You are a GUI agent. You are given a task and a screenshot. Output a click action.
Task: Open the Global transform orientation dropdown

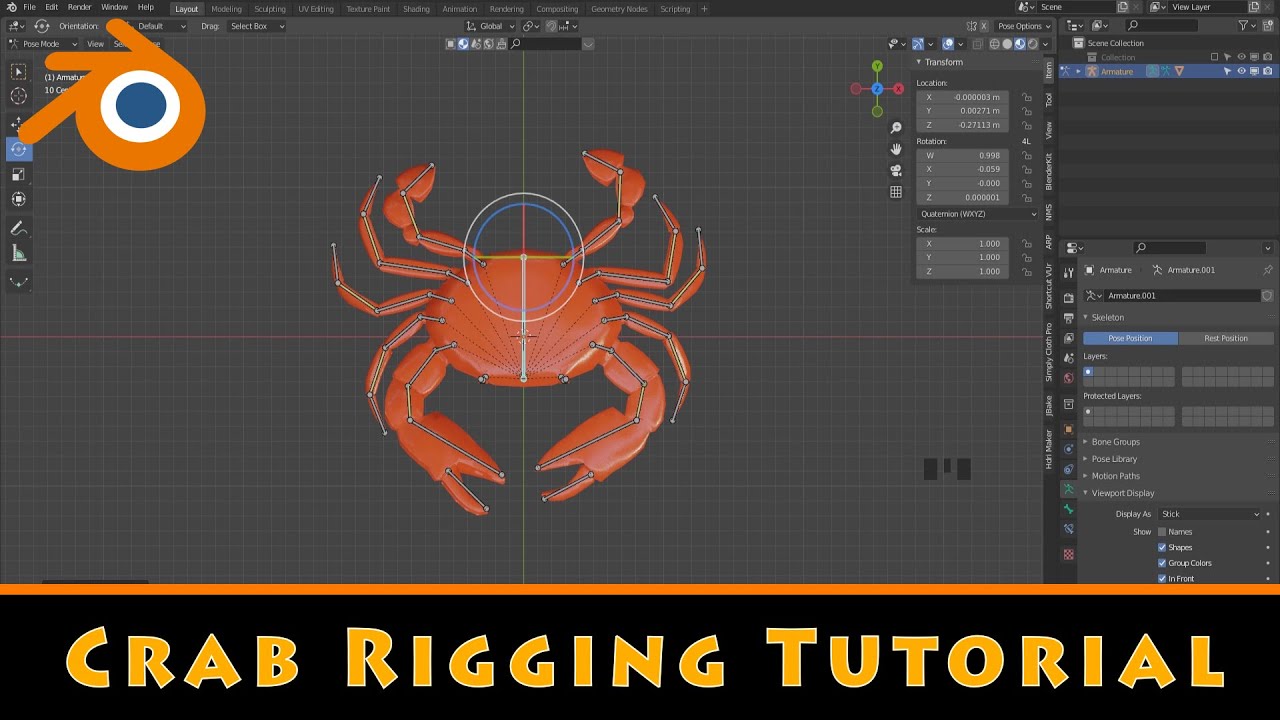490,26
